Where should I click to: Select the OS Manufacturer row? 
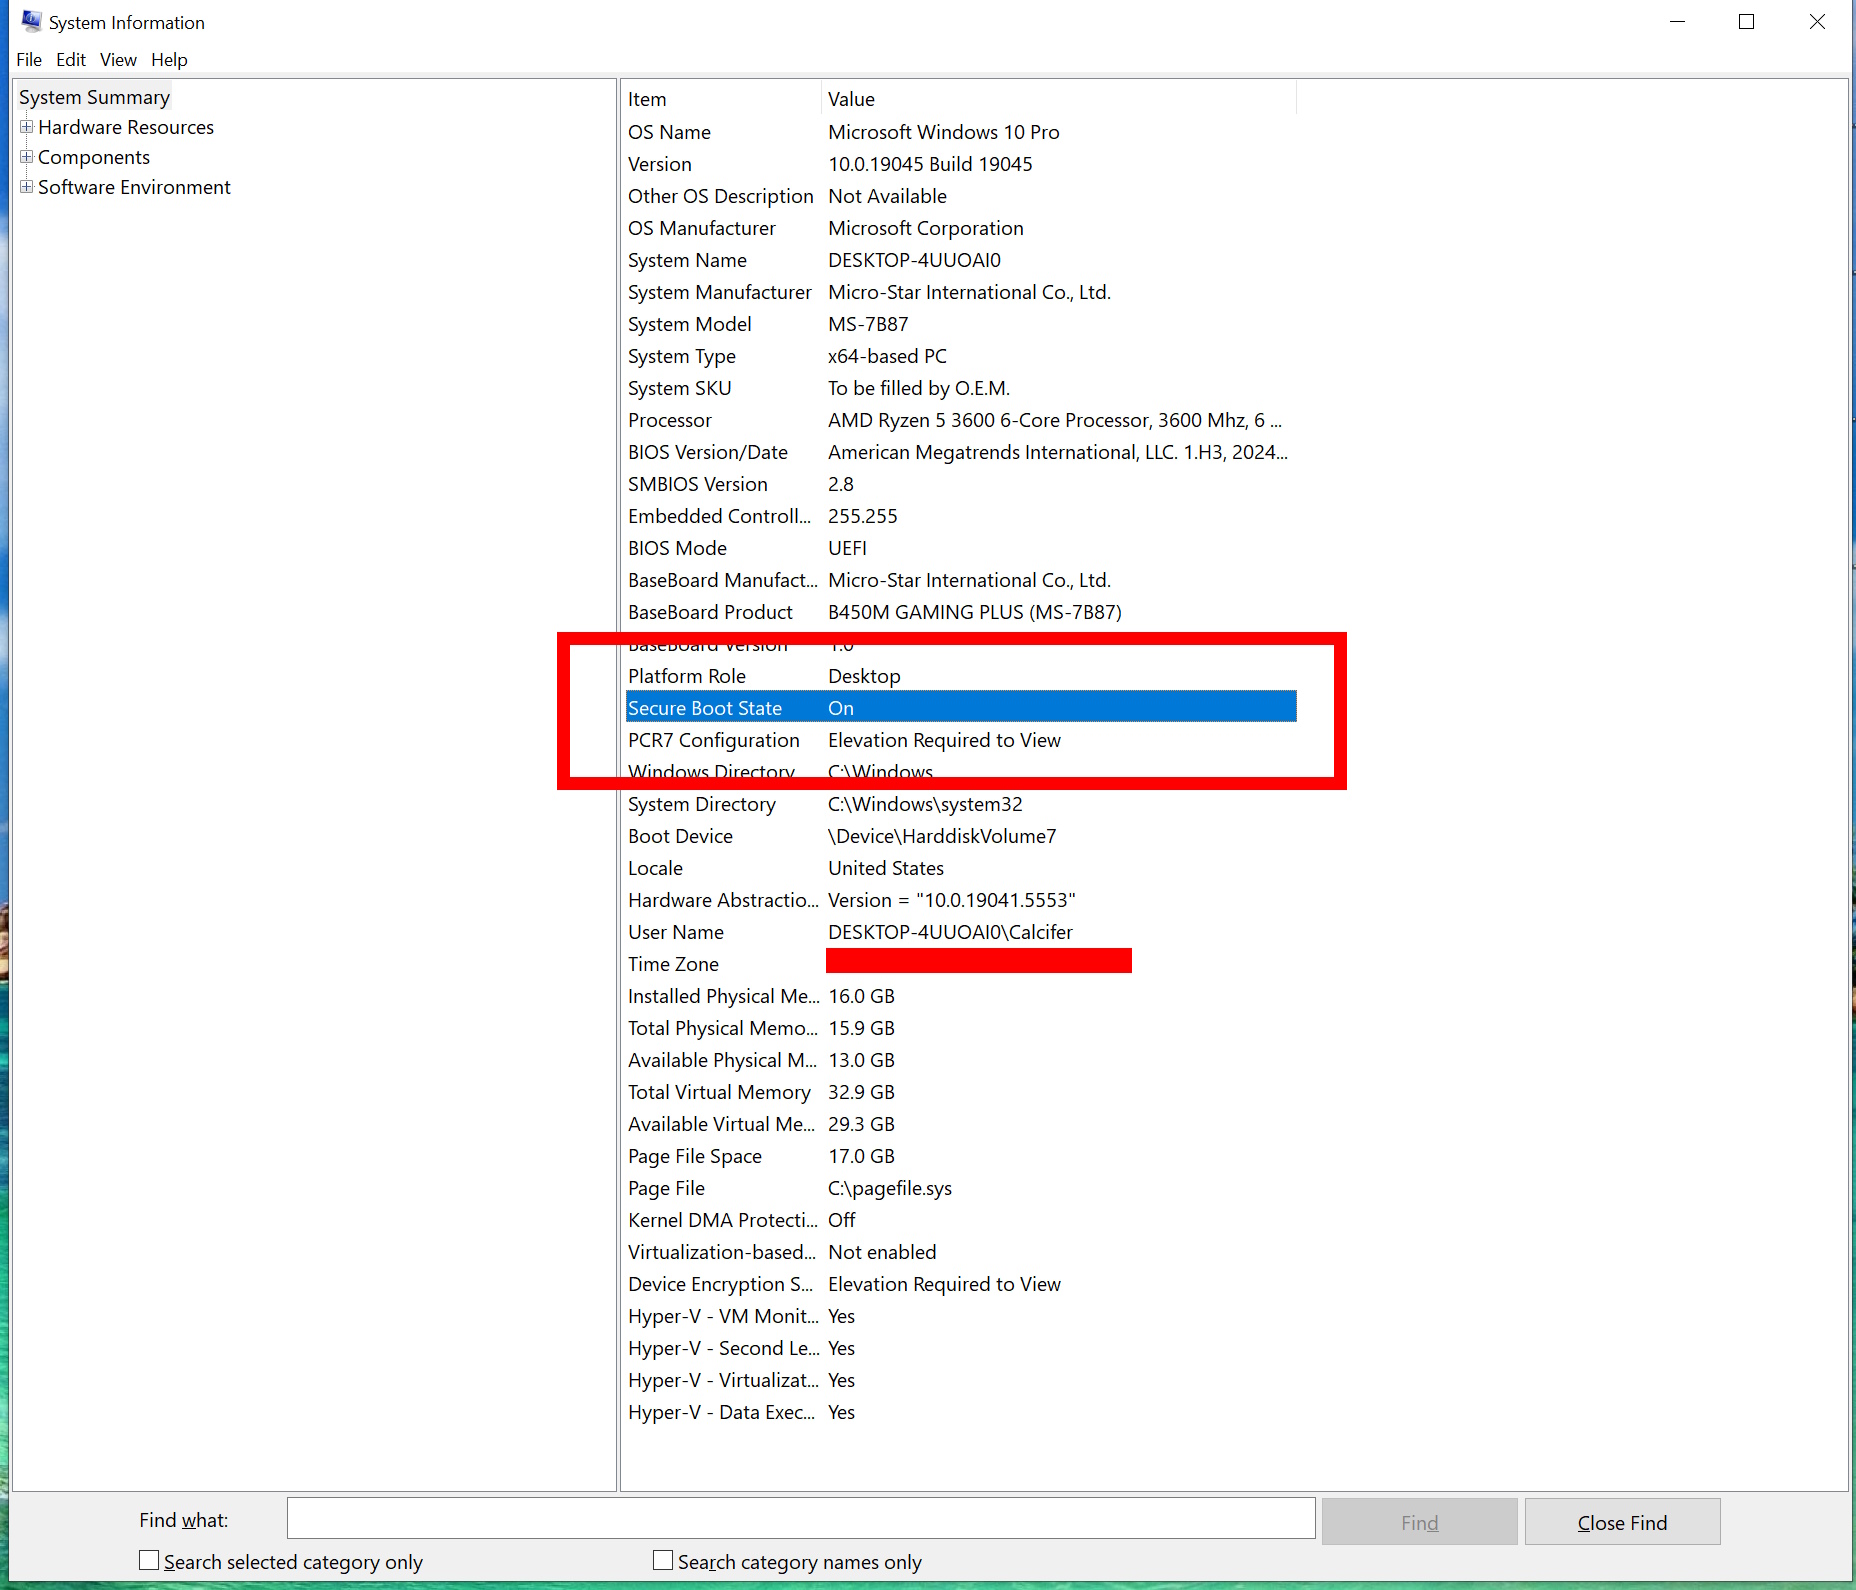pyautogui.click(x=961, y=228)
